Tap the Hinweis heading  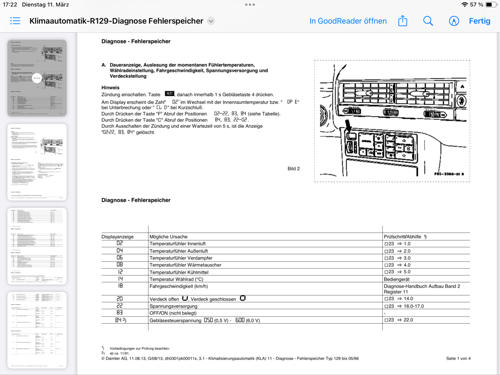tap(110, 88)
